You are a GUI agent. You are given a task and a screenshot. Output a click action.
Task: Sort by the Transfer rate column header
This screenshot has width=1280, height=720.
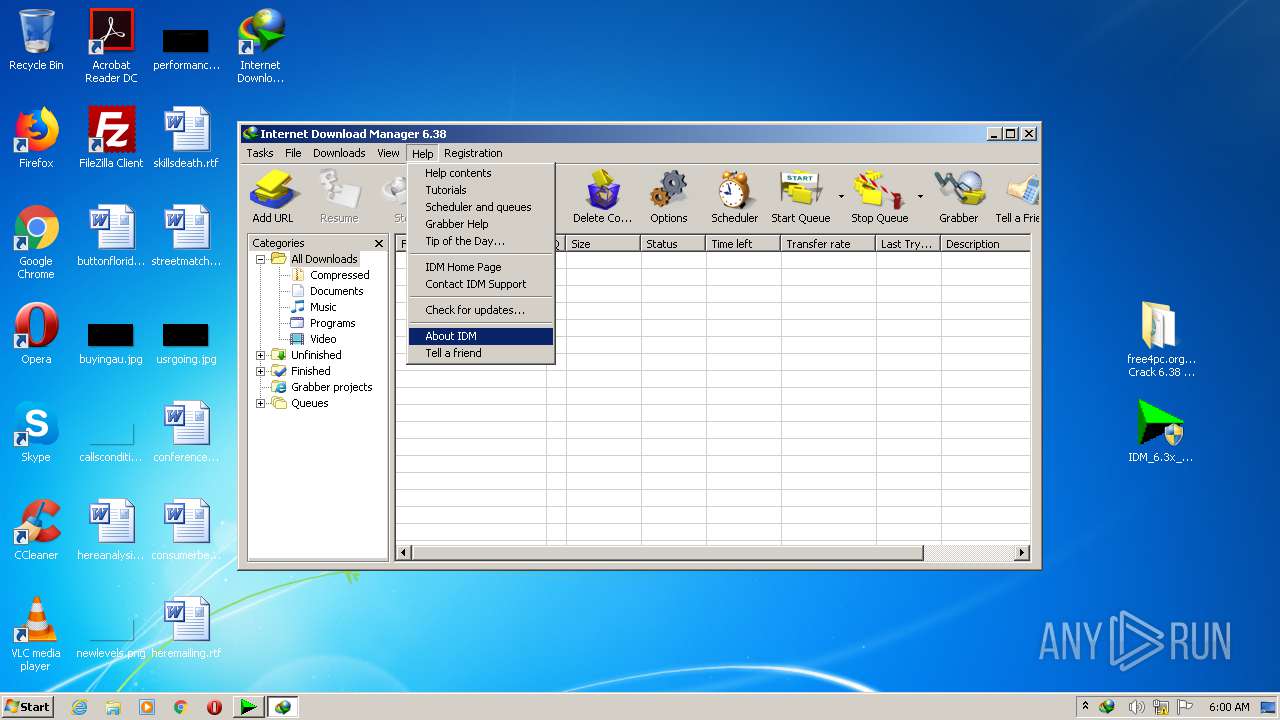coord(828,244)
